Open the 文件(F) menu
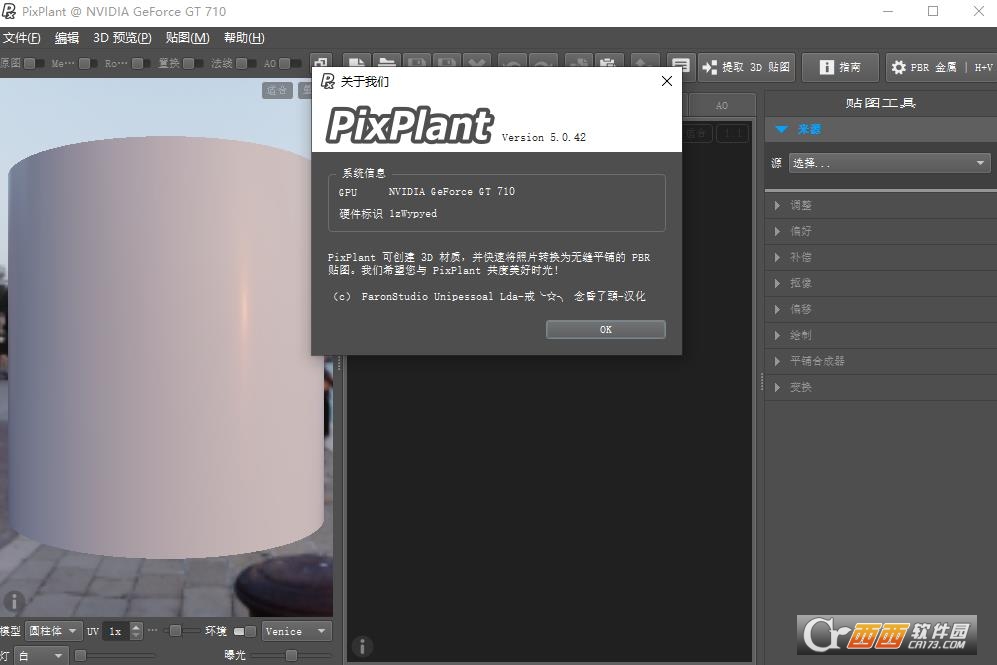 click(22, 38)
